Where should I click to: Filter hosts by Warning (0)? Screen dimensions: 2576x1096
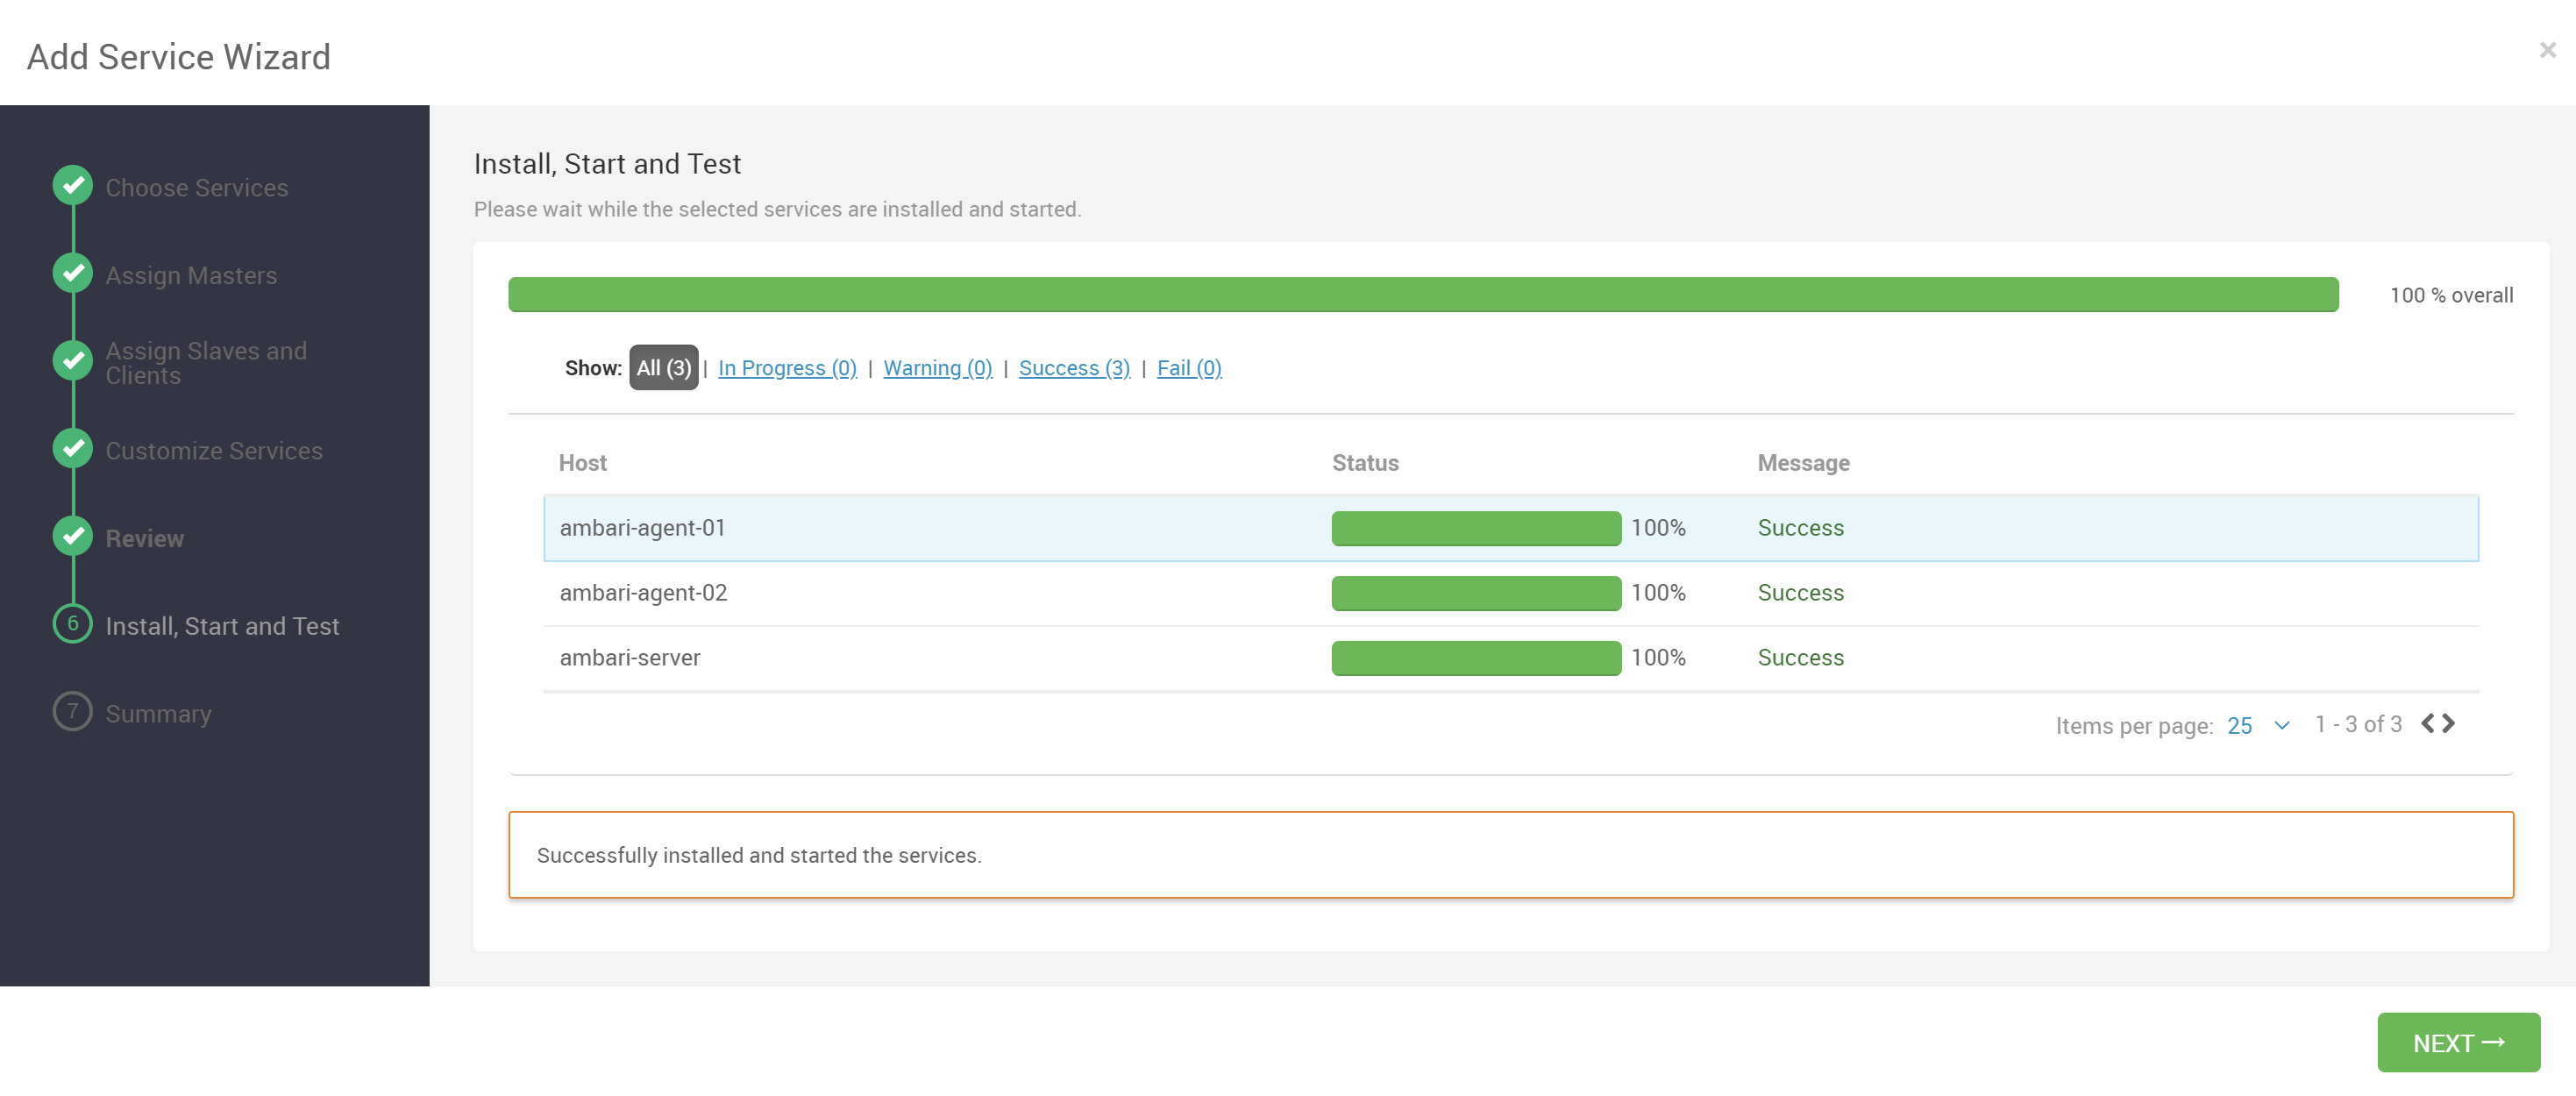(x=938, y=368)
